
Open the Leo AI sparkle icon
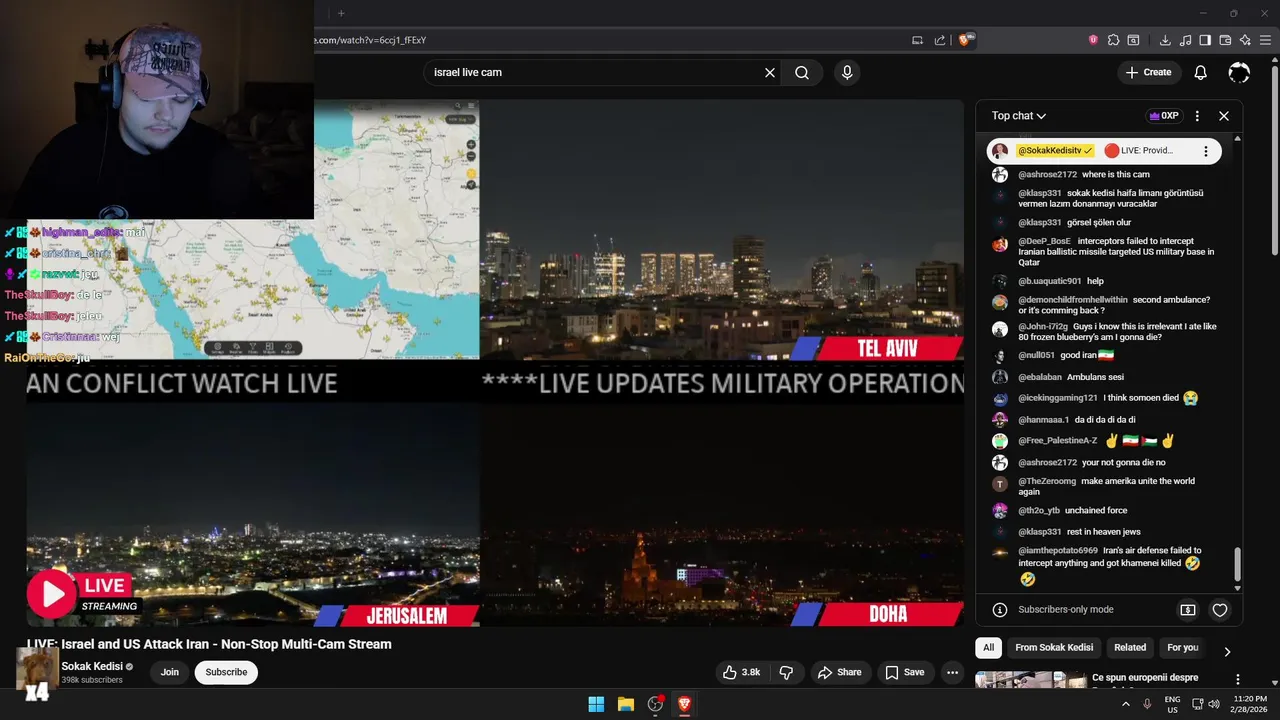(x=1245, y=40)
